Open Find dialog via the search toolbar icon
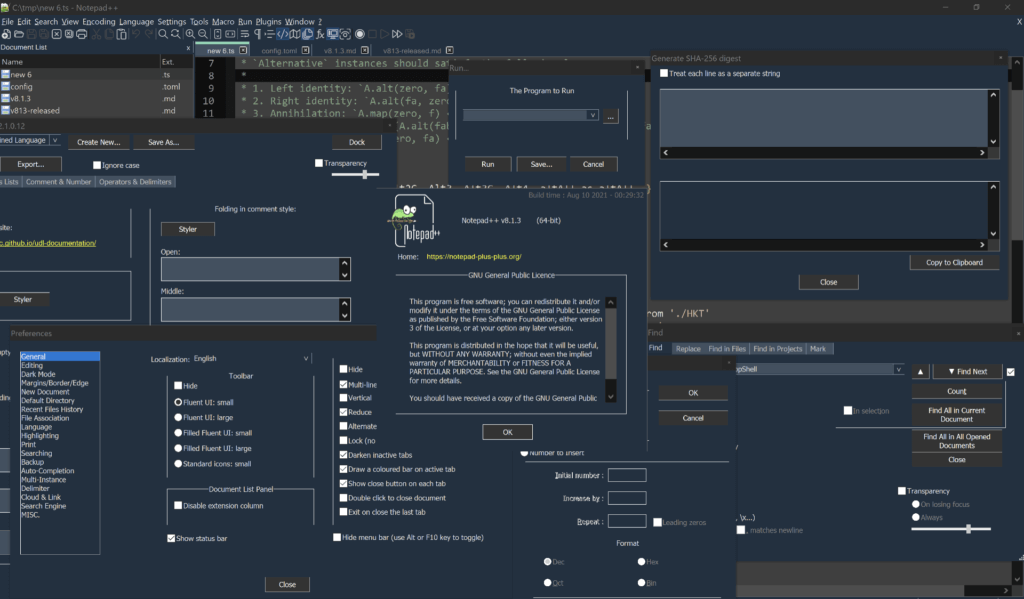The height and width of the screenshot is (599, 1024). (x=162, y=34)
